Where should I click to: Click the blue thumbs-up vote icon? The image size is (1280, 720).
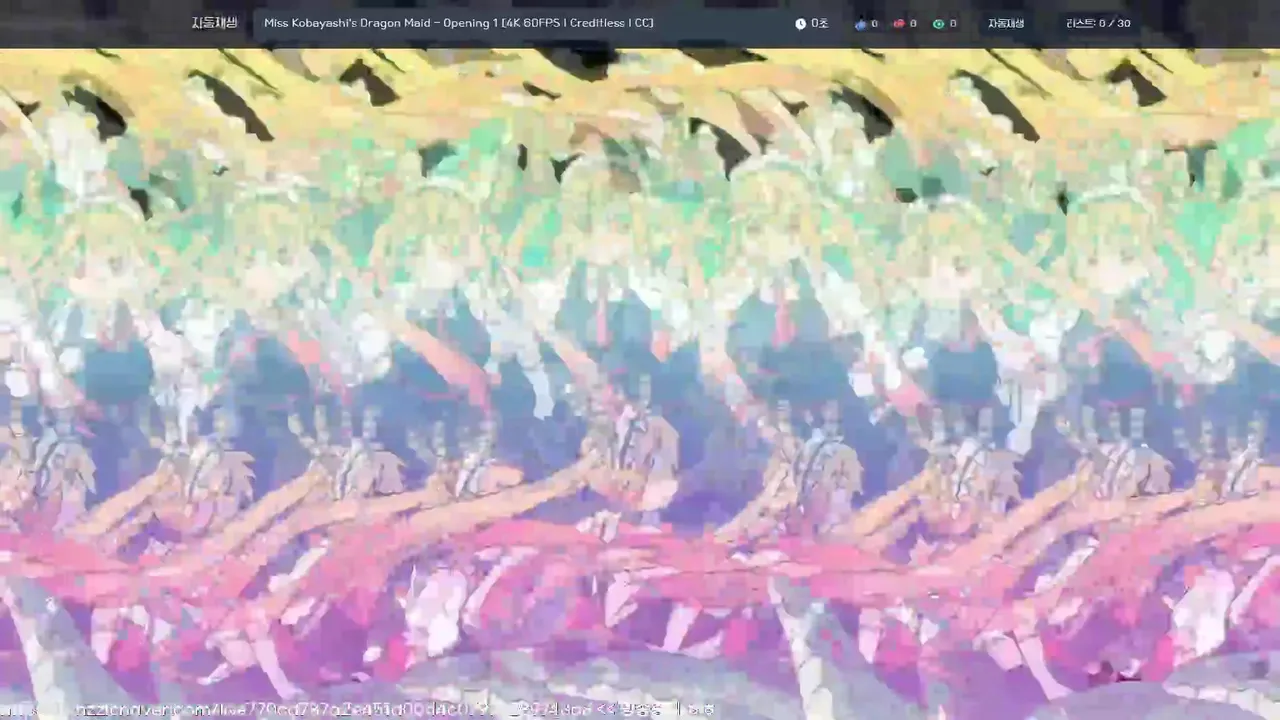[860, 23]
